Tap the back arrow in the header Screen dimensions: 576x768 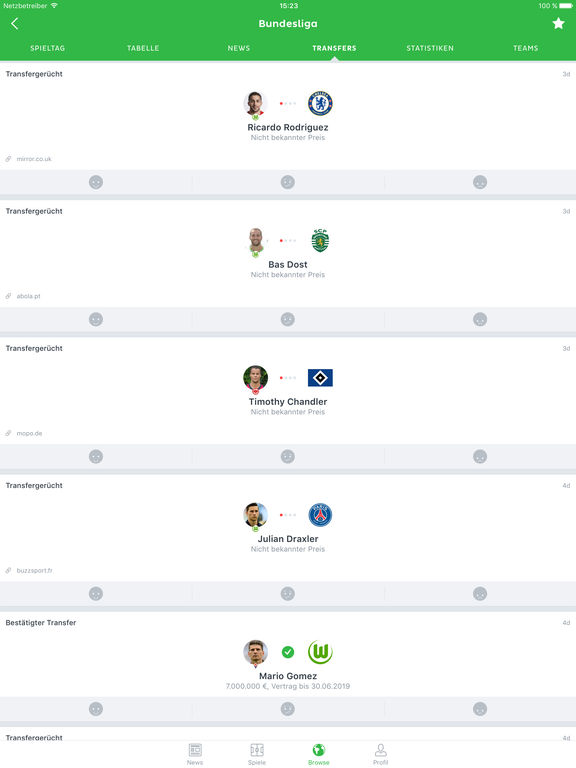tap(15, 24)
